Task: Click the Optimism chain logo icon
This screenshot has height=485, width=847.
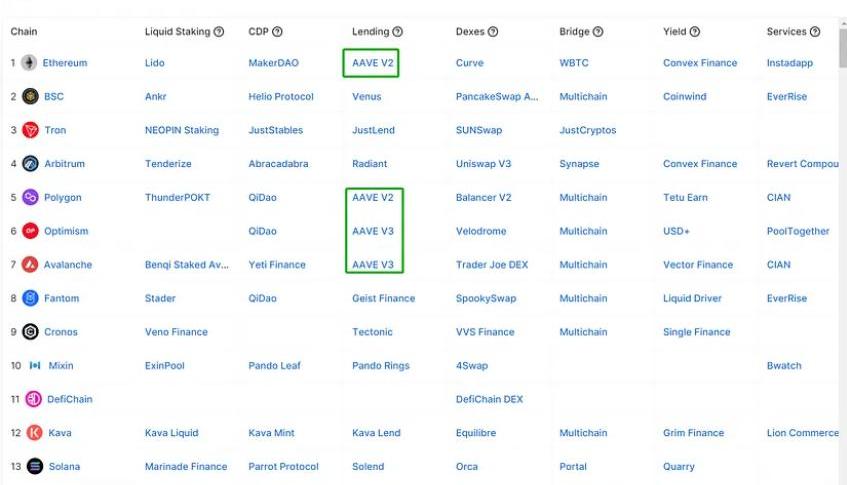Action: tap(30, 231)
